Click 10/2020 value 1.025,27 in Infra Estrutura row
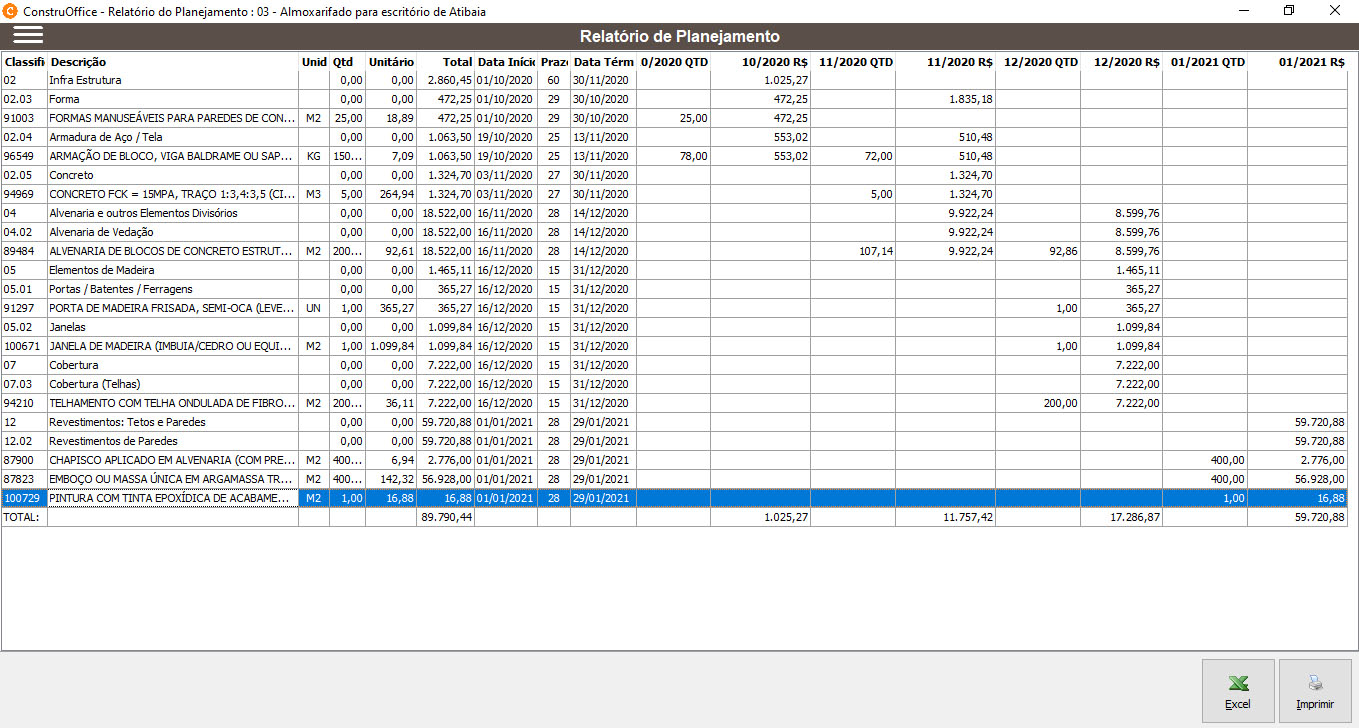 click(786, 80)
